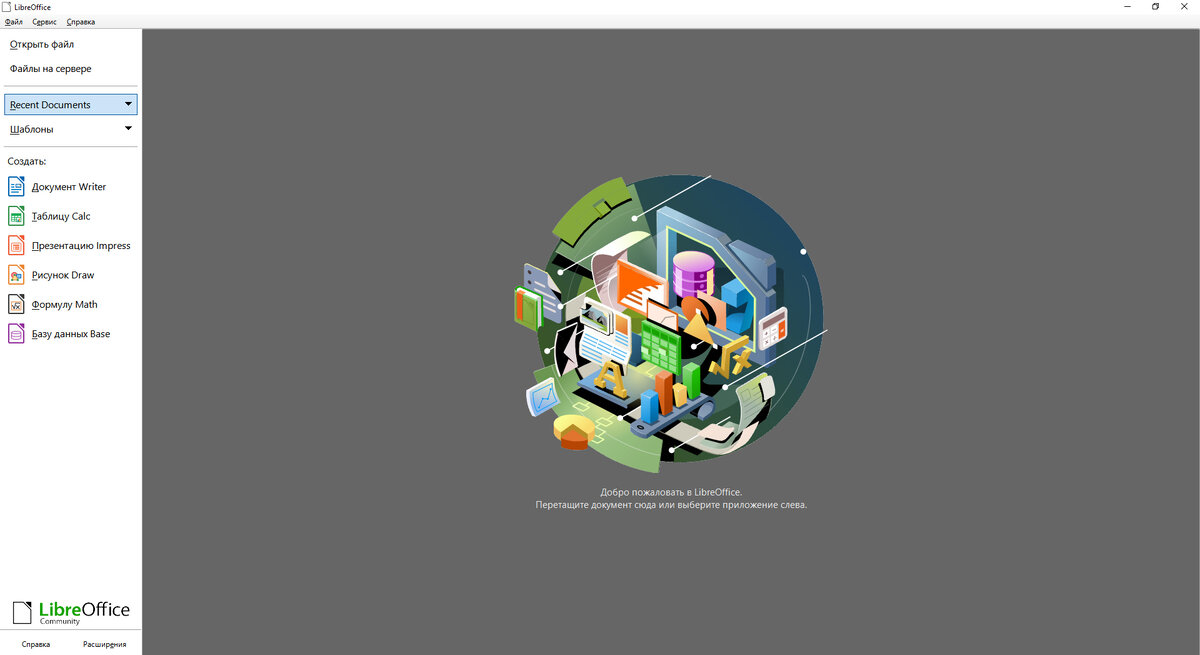Click the Math formula icon
This screenshot has height=655, width=1200.
[x=16, y=304]
